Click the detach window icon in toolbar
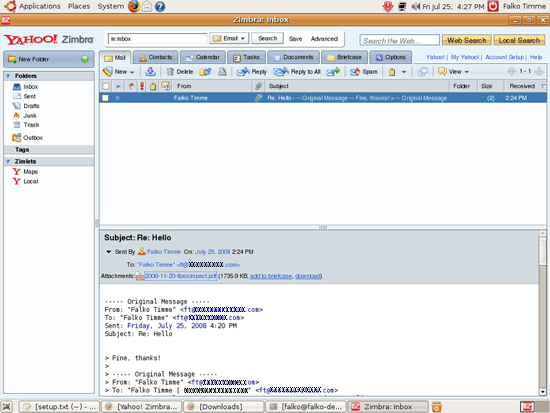The image size is (550, 413). click(x=423, y=72)
